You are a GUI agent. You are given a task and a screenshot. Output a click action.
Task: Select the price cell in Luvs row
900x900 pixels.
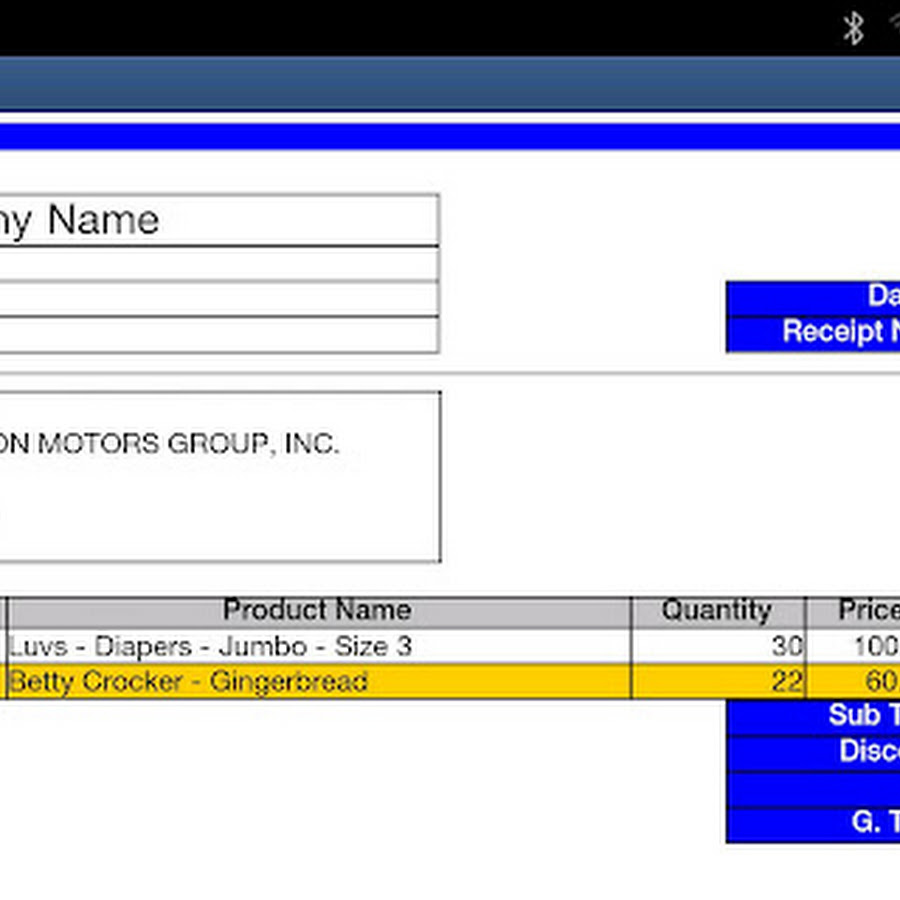pyautogui.click(x=854, y=646)
